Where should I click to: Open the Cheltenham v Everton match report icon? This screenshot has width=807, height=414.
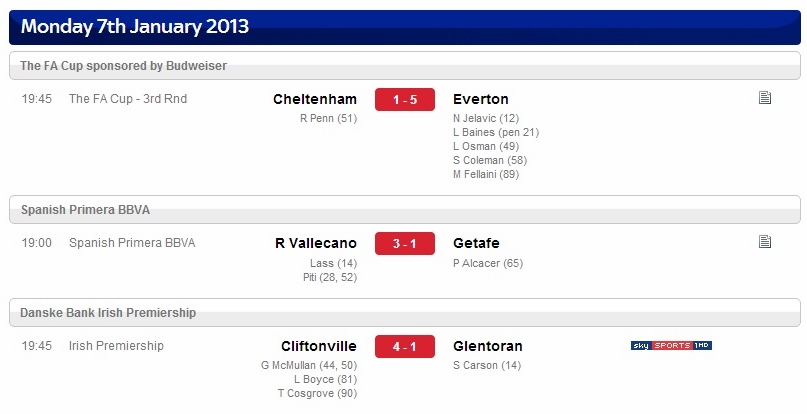click(765, 98)
